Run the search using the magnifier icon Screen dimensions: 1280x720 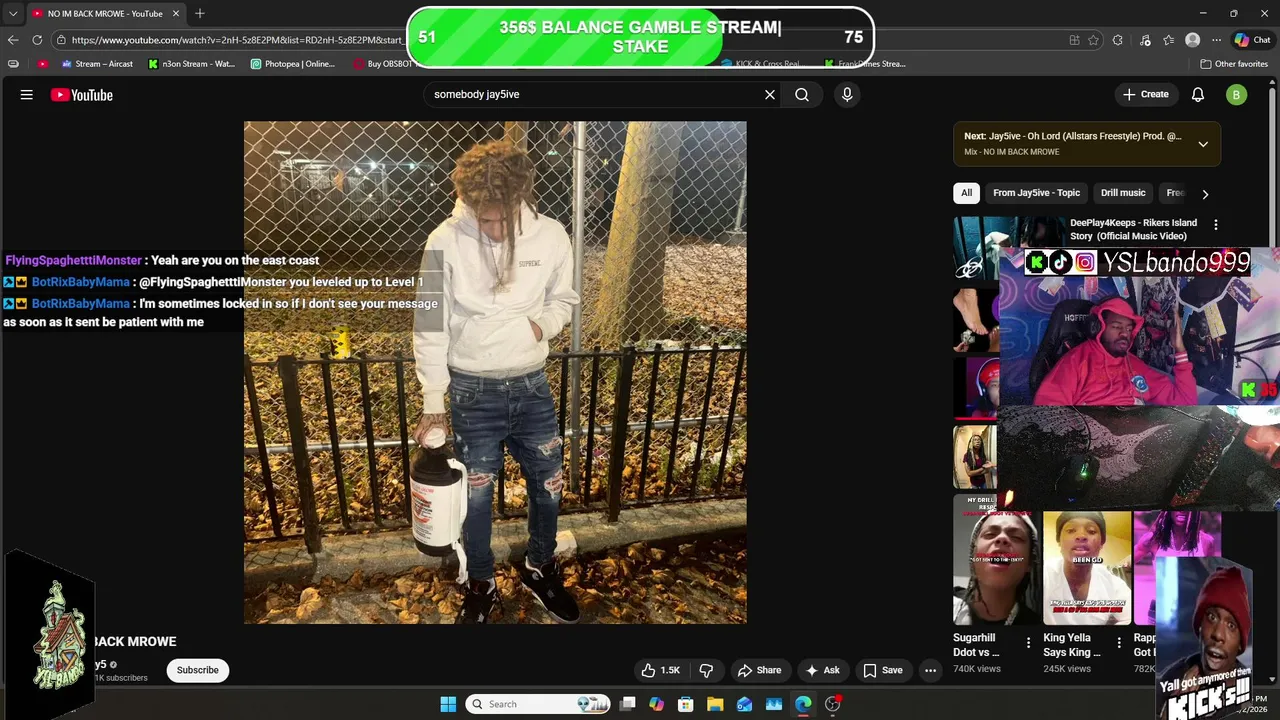coord(802,94)
